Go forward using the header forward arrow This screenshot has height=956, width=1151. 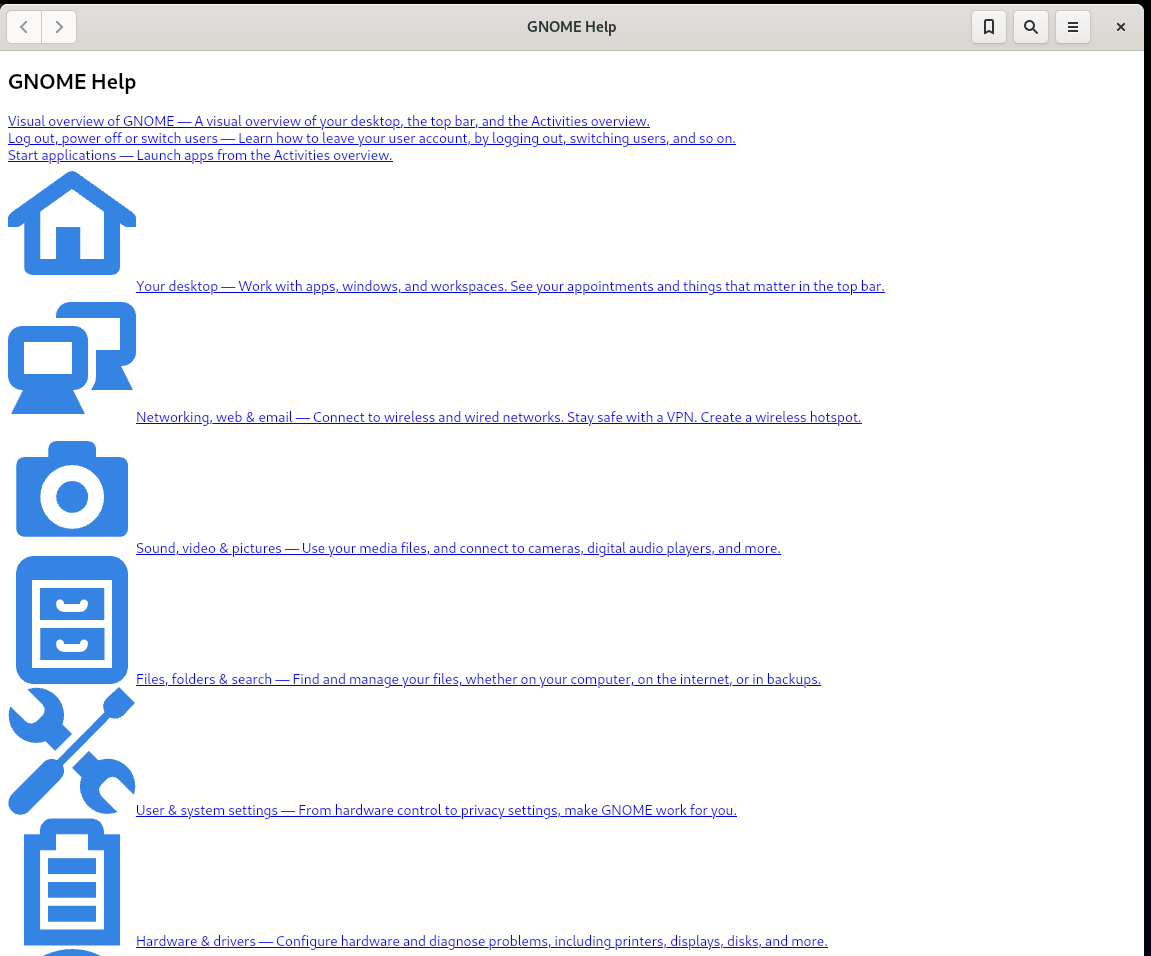point(59,27)
